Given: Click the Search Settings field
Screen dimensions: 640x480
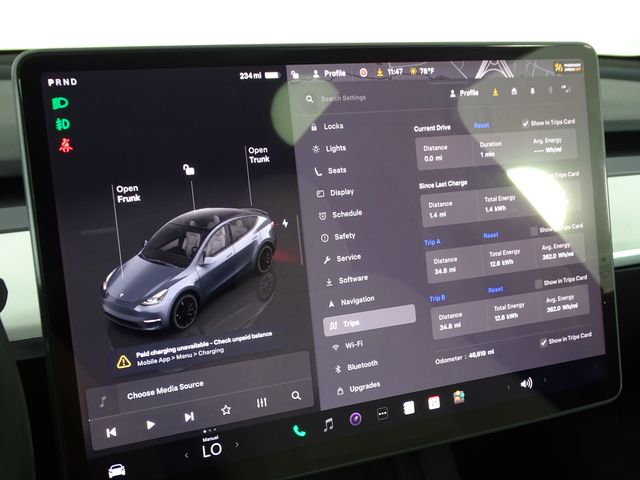Looking at the screenshot, I should 343,98.
